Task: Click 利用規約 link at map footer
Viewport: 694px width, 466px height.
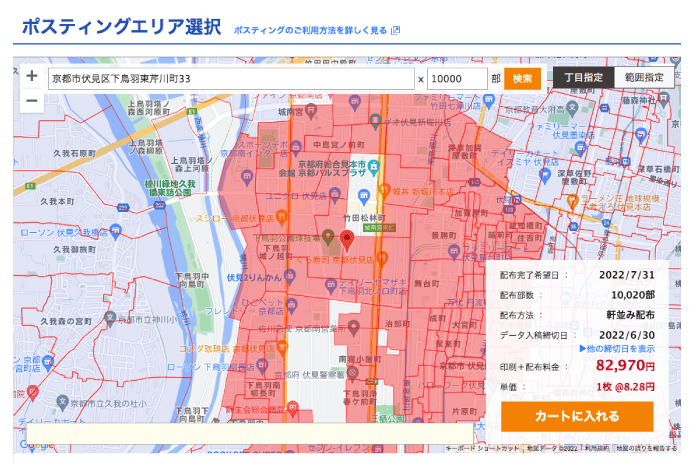Action: coord(598,449)
